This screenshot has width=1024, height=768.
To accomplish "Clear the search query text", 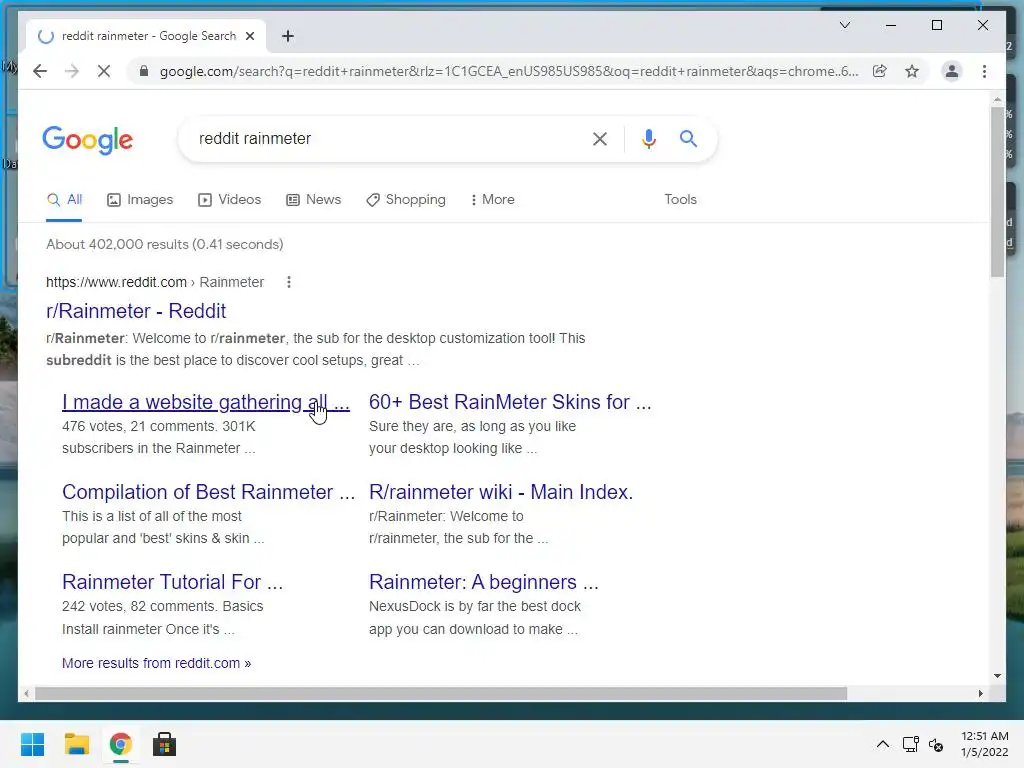I will point(600,138).
